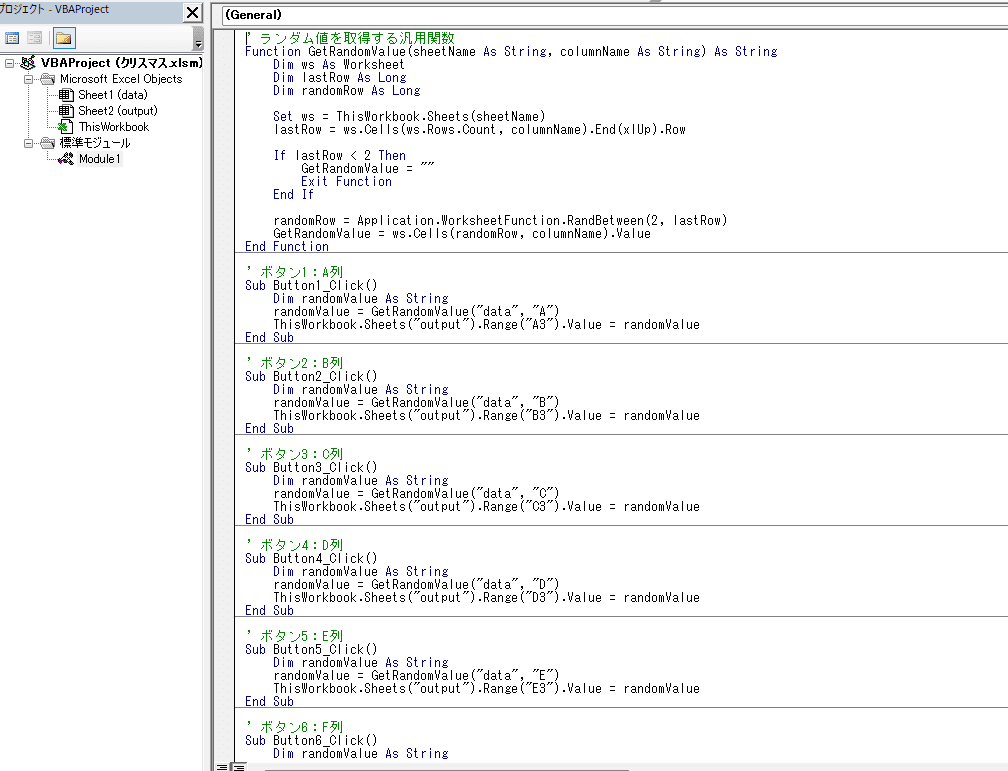This screenshot has width=1008, height=771.
Task: Click the 'If lastRow < 2 Then' line
Action: click(339, 156)
